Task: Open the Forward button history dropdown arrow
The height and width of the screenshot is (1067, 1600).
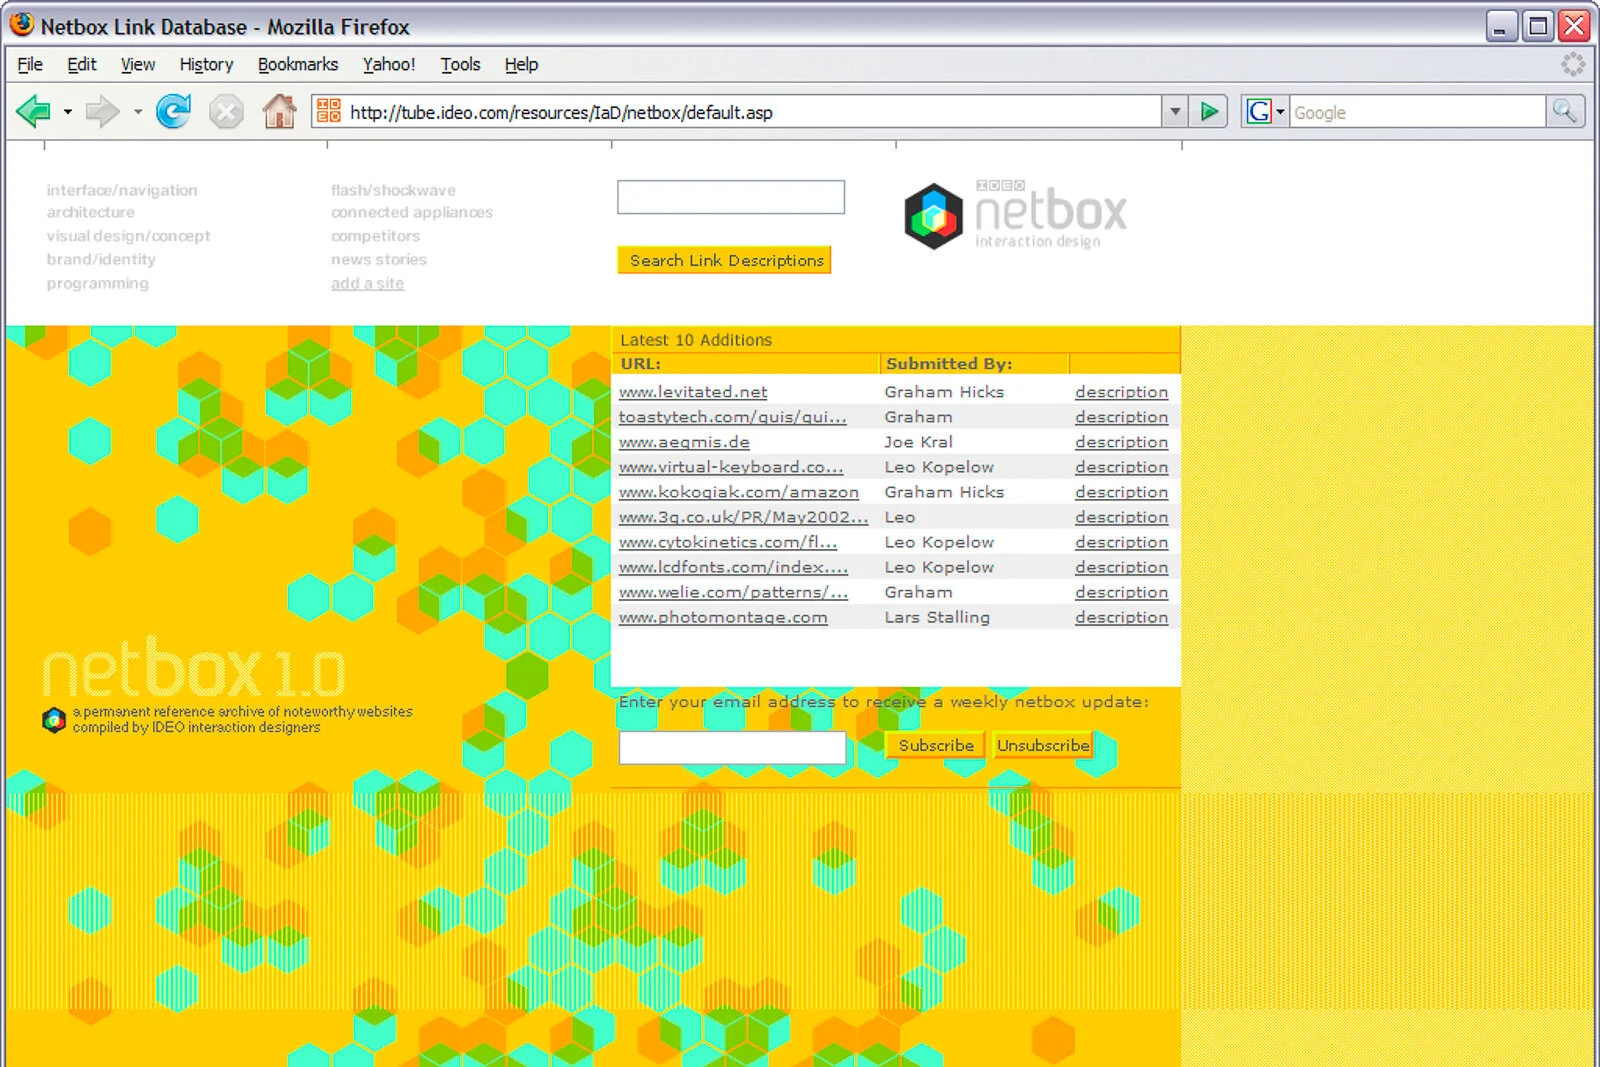Action: point(138,112)
